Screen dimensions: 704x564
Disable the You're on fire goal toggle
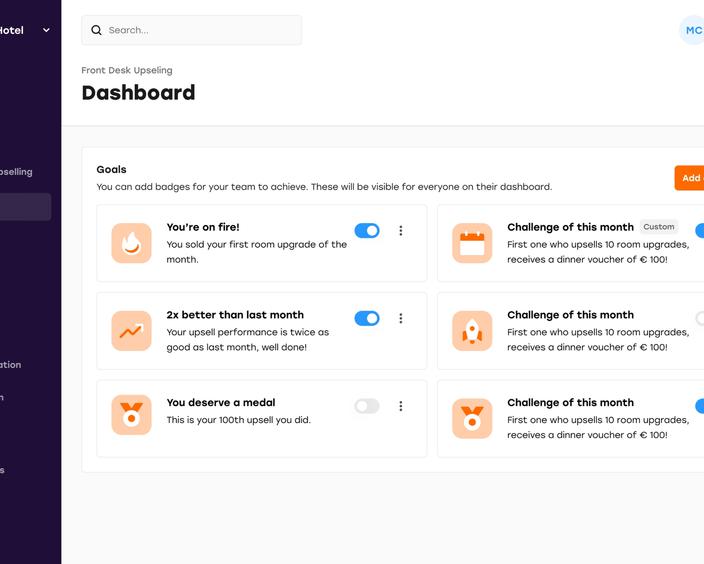pyautogui.click(x=367, y=231)
